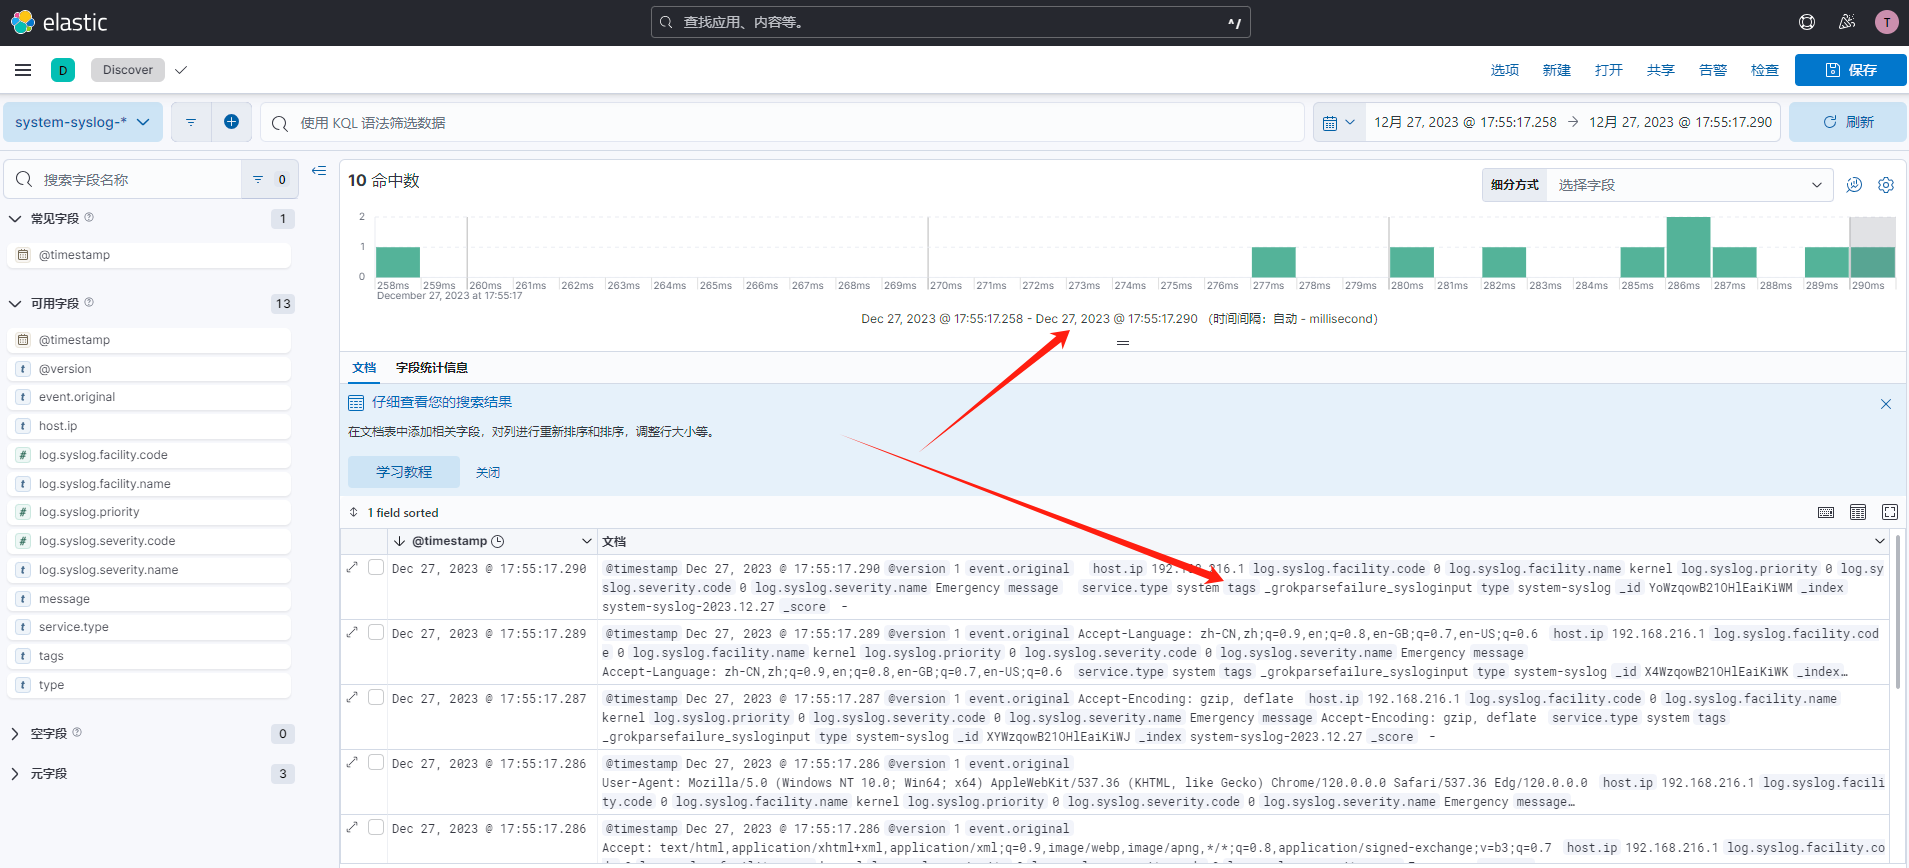The image size is (1909, 868).
Task: Select event.original field in sidebar
Action: (x=149, y=397)
